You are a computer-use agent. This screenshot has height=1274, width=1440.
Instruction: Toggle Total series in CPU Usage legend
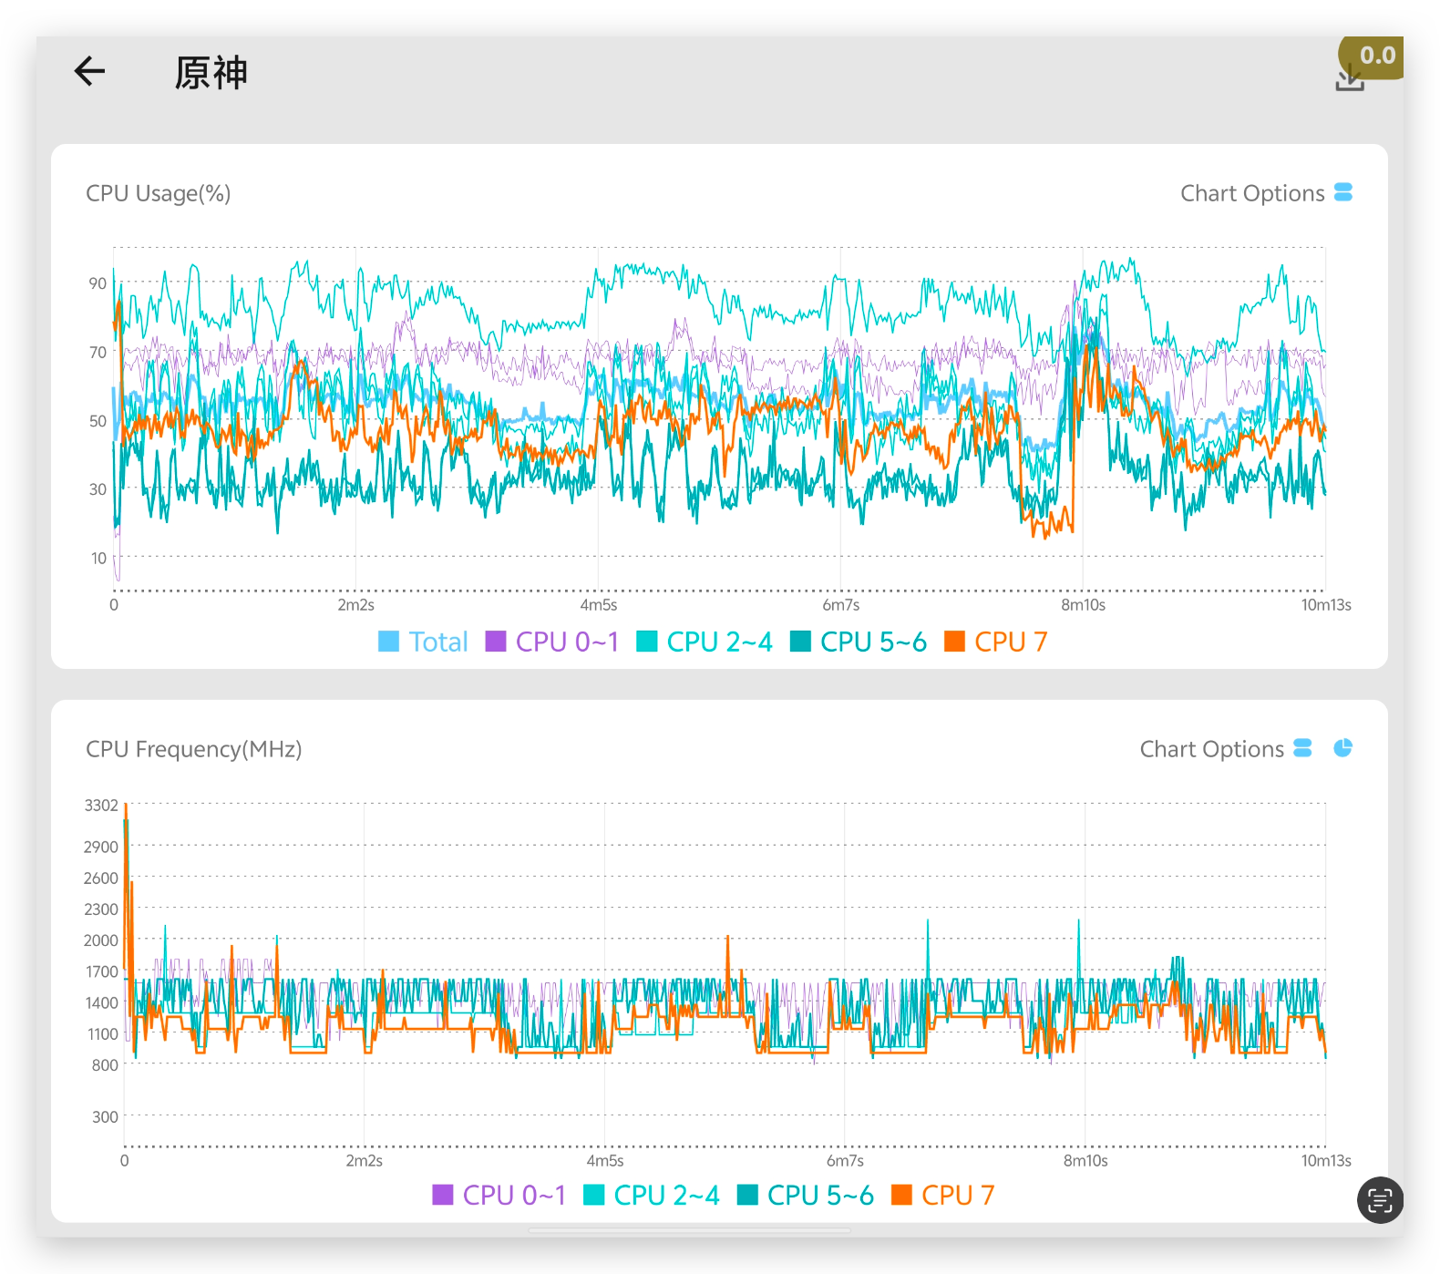click(423, 642)
